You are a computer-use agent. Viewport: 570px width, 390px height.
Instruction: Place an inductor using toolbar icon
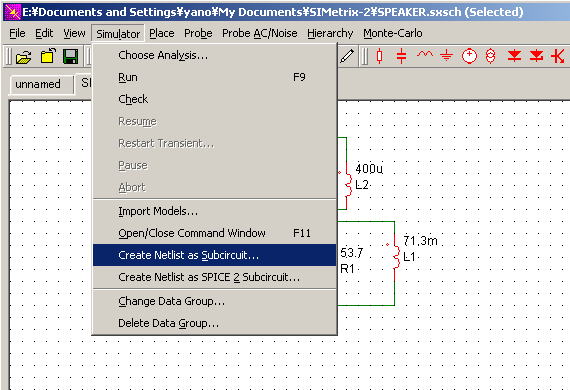coord(425,55)
